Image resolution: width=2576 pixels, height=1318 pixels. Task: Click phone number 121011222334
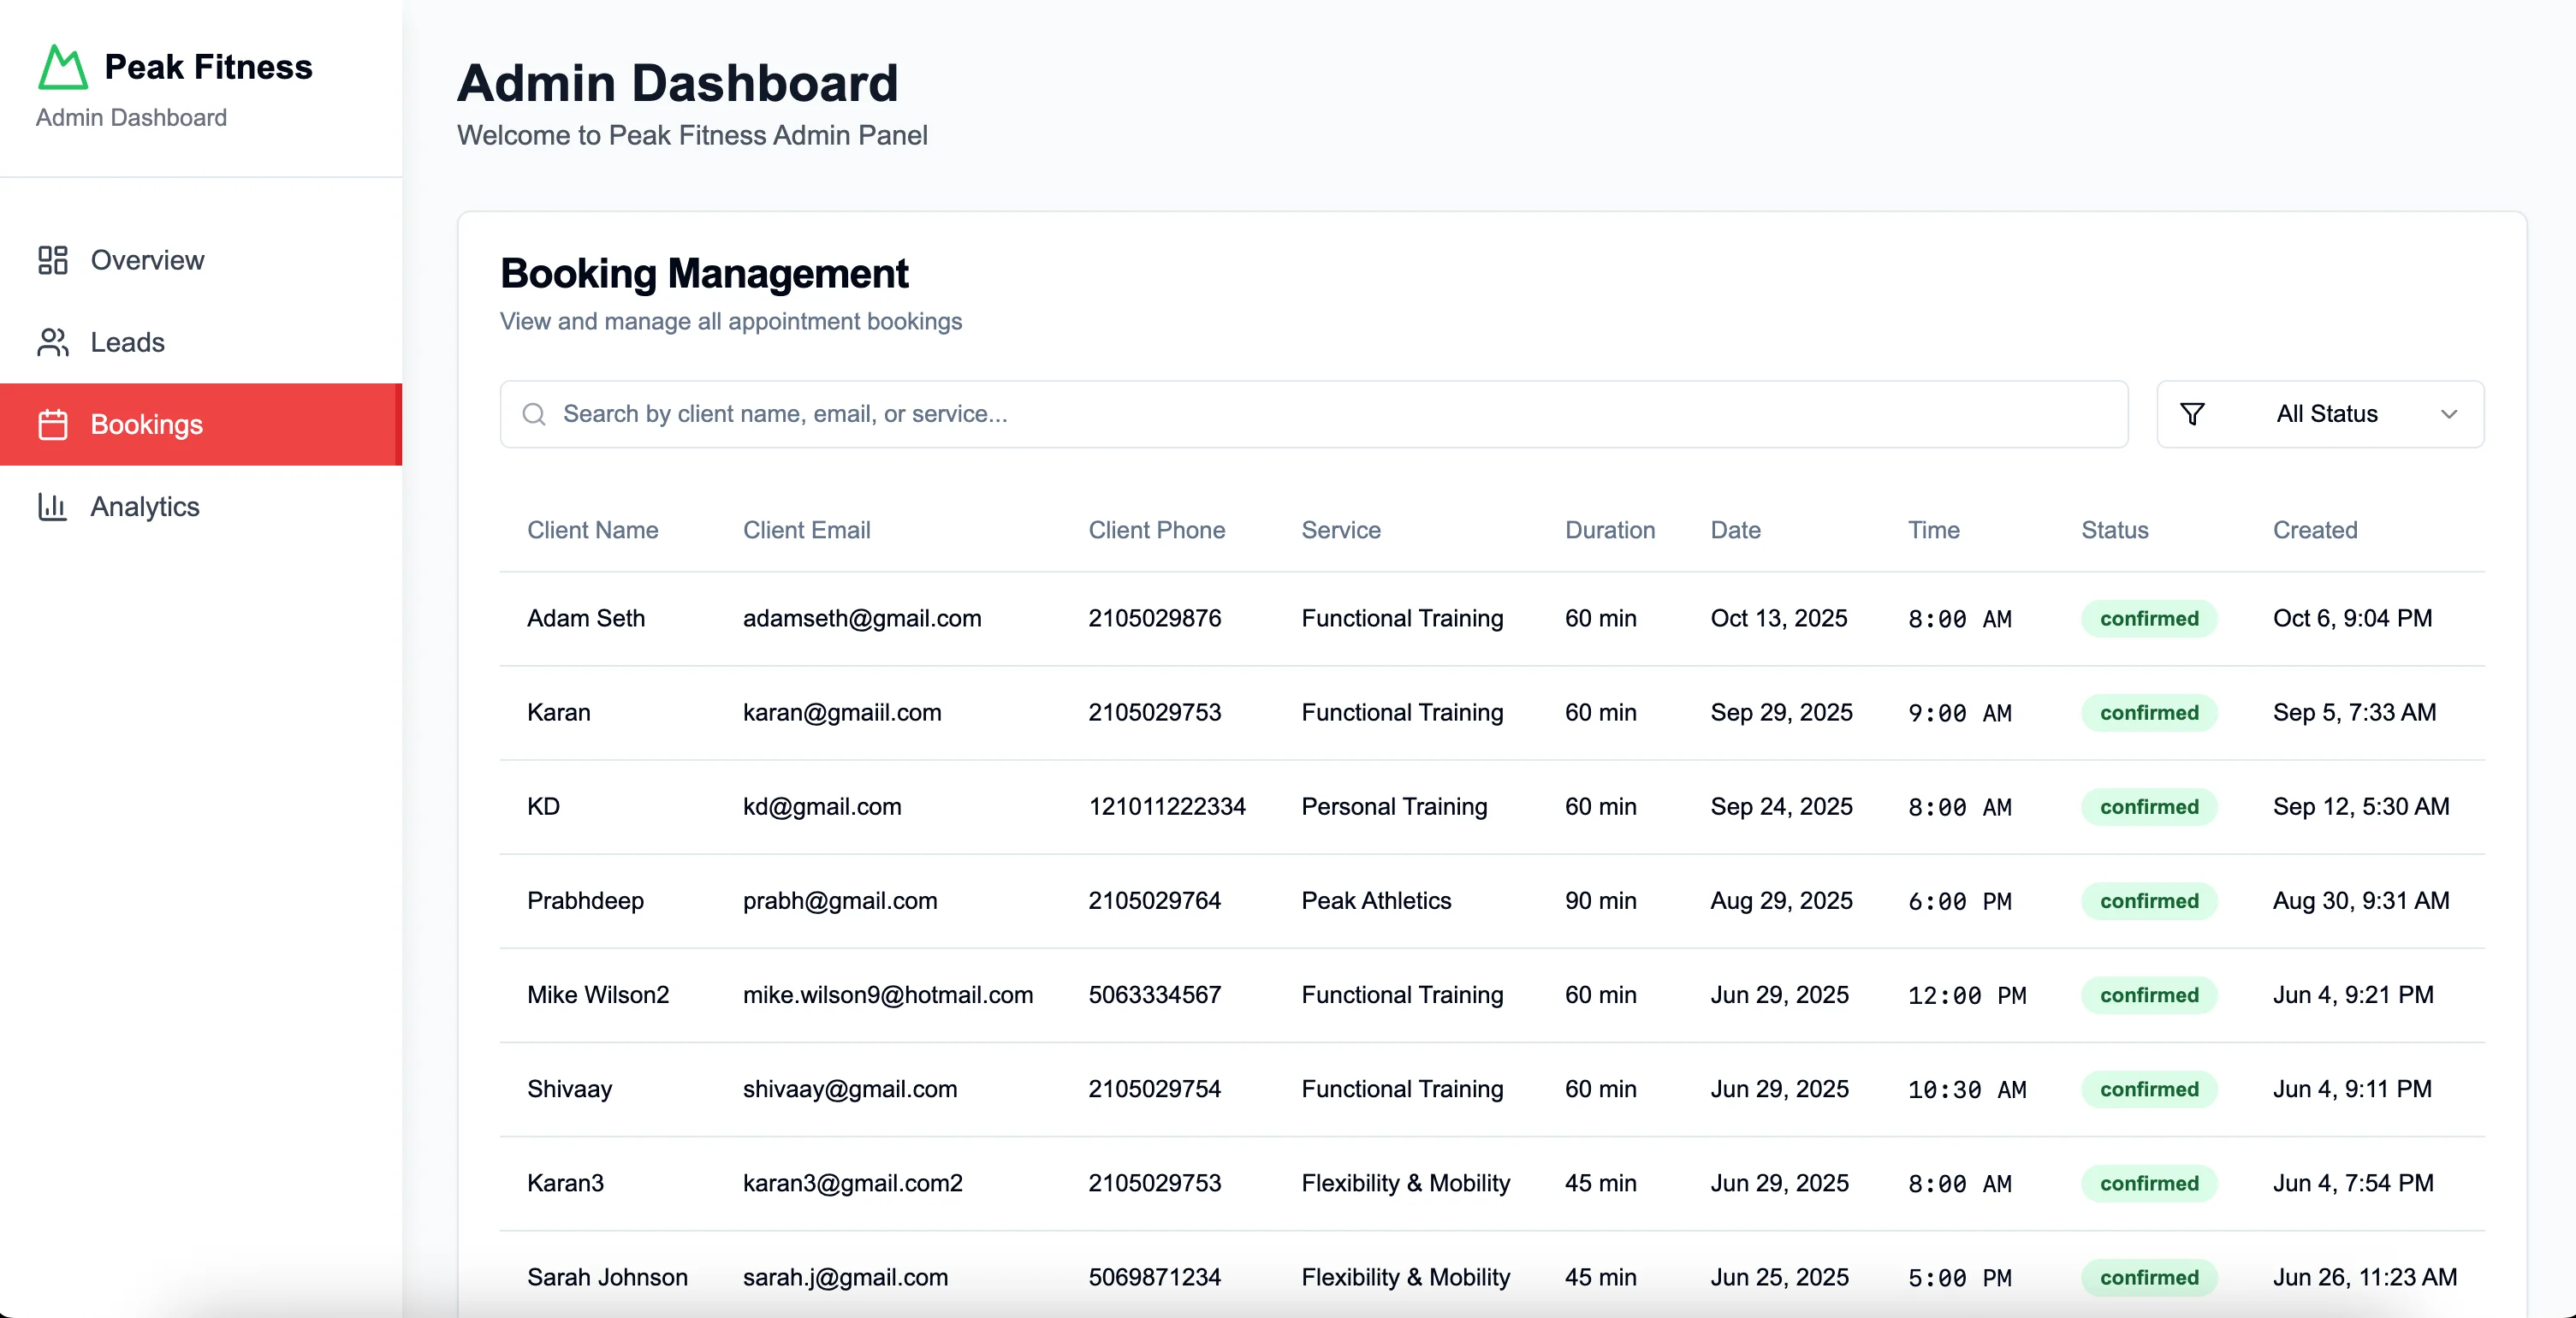click(x=1167, y=806)
